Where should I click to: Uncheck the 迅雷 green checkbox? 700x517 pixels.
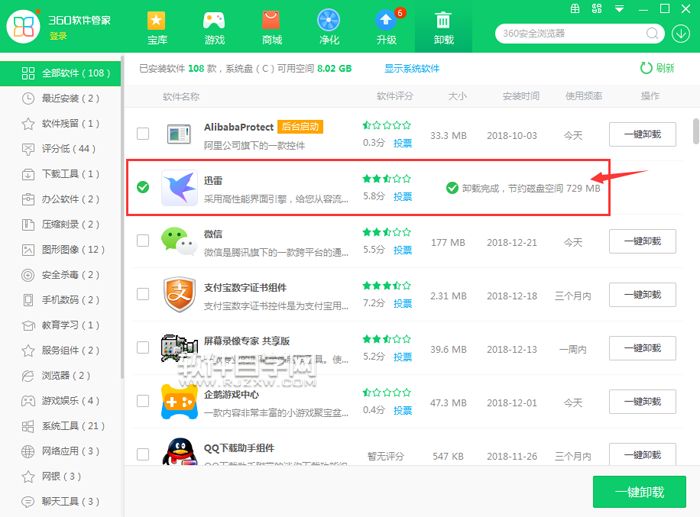[x=143, y=187]
